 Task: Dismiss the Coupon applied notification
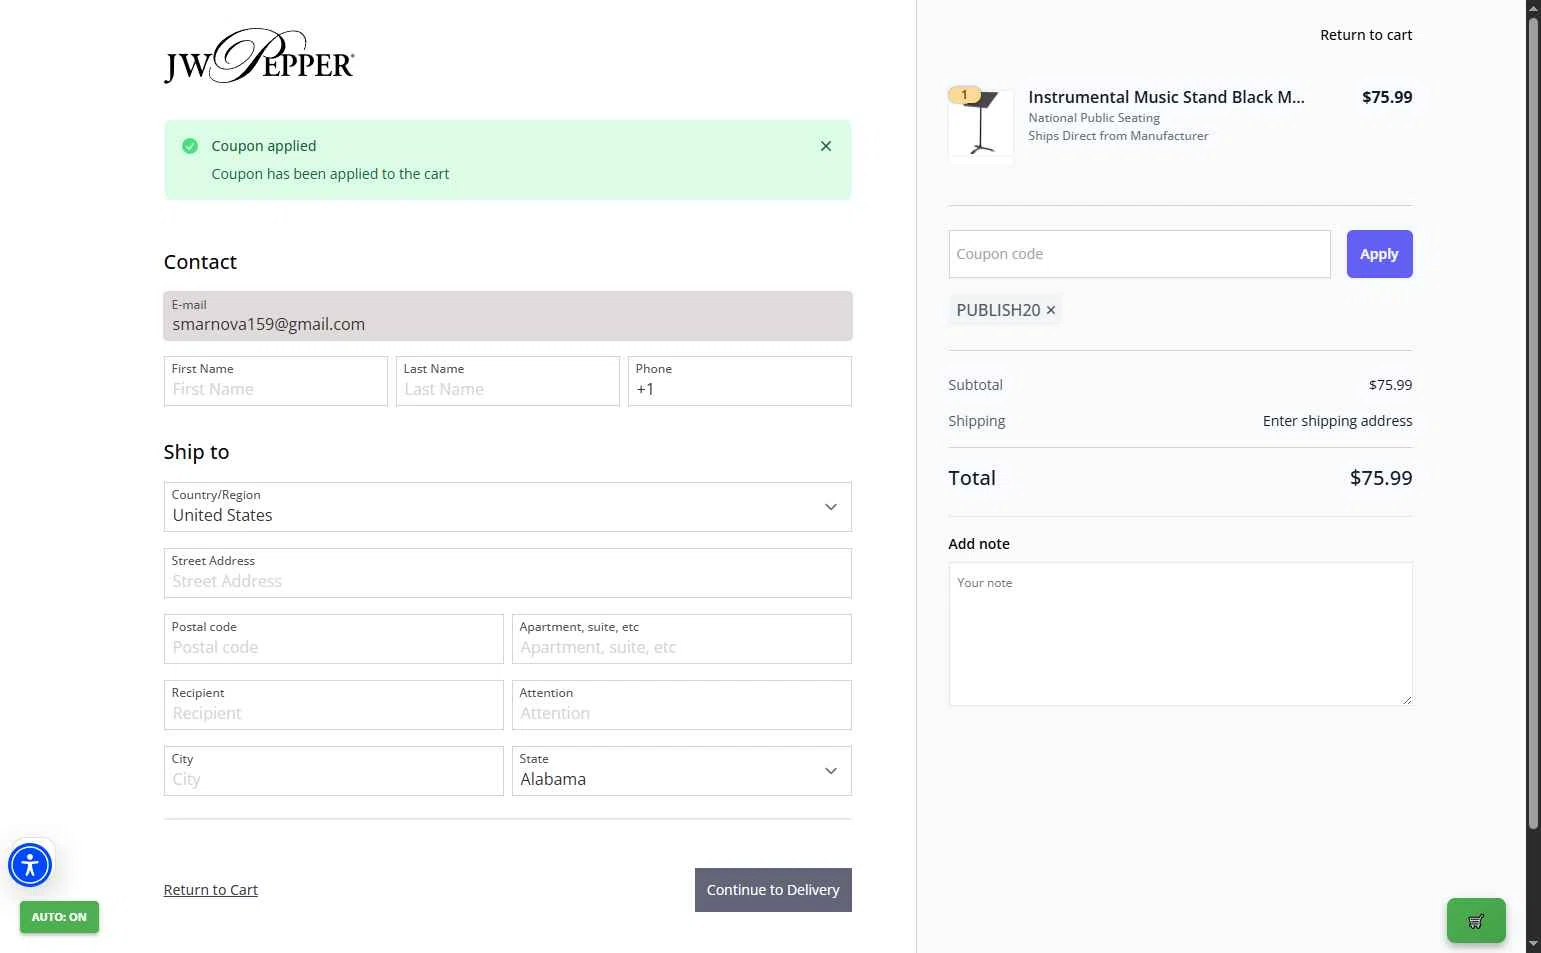click(826, 146)
